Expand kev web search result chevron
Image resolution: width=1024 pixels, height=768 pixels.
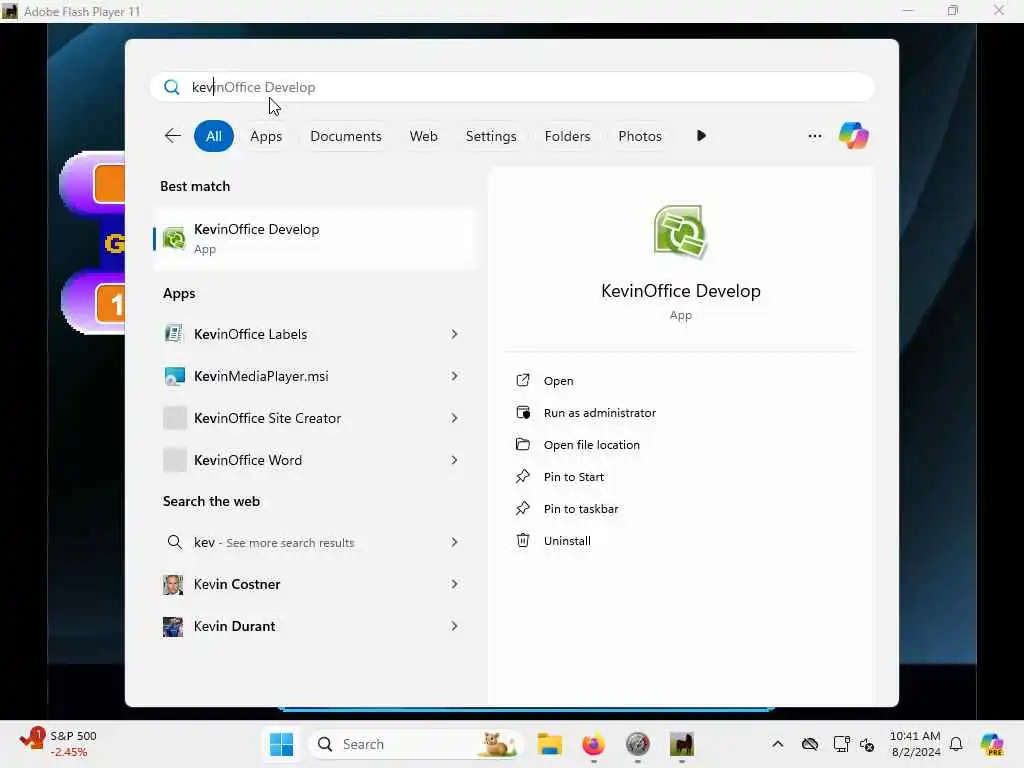tap(455, 542)
